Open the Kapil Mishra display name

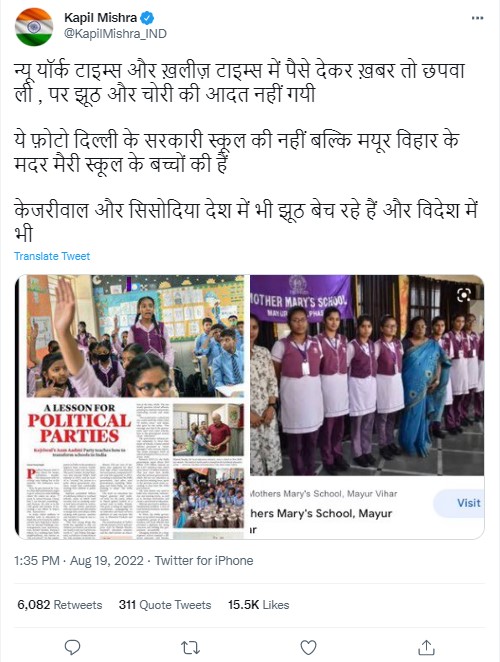tap(100, 18)
